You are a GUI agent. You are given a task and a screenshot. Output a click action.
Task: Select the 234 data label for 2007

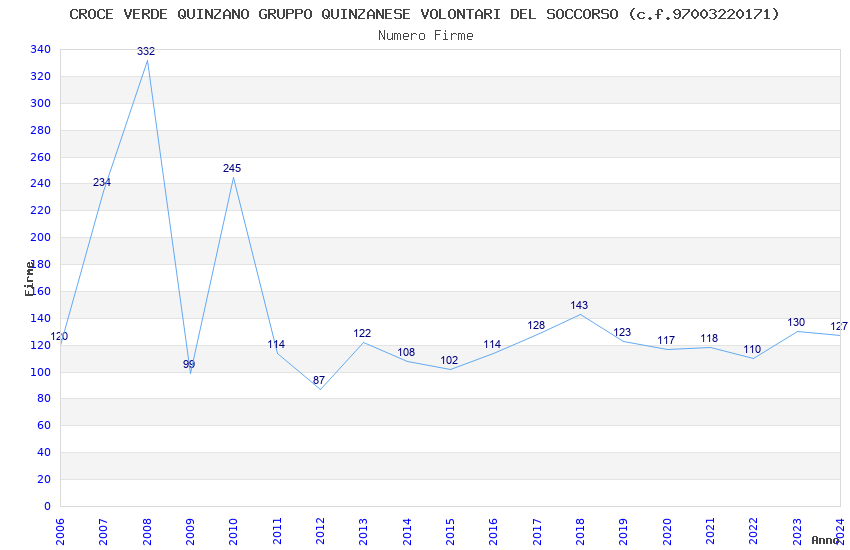(102, 182)
